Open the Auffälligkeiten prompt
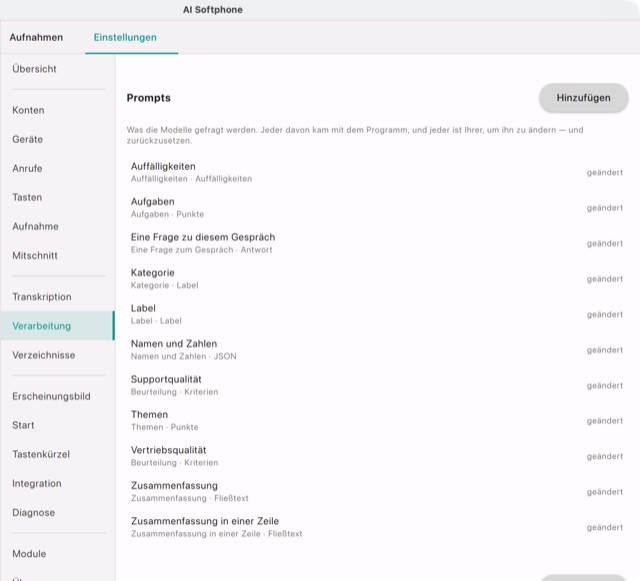640x581 pixels. click(x=377, y=172)
